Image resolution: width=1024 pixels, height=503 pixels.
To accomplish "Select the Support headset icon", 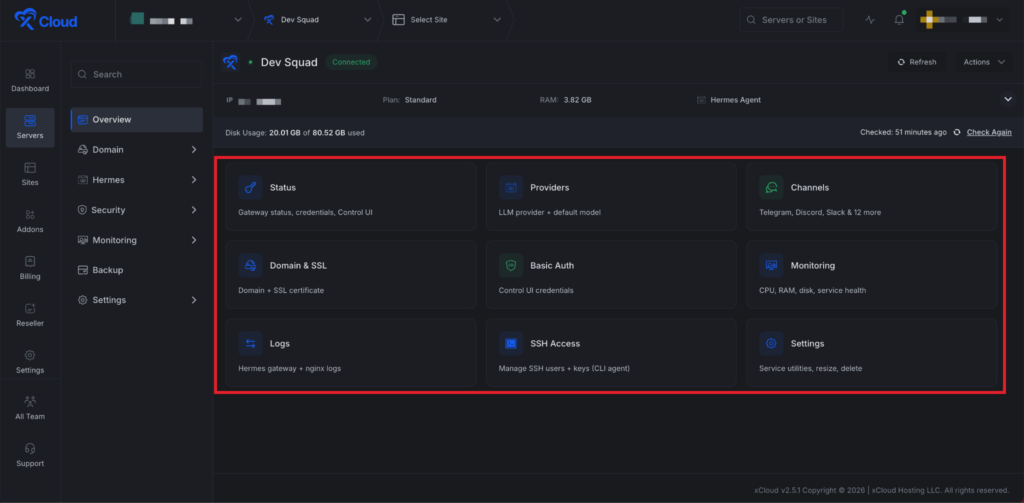I will [30, 449].
